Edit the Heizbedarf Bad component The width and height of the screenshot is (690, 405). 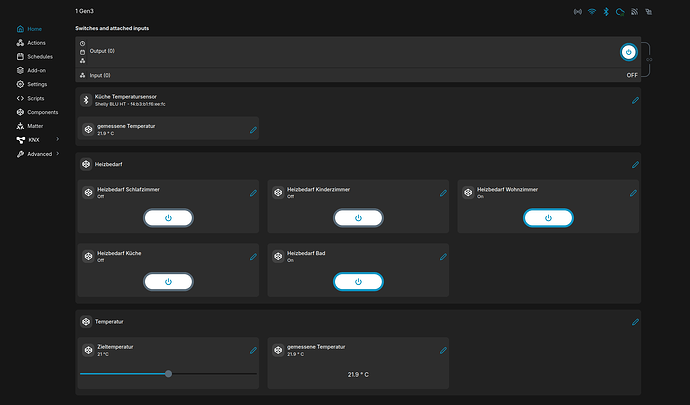point(443,257)
